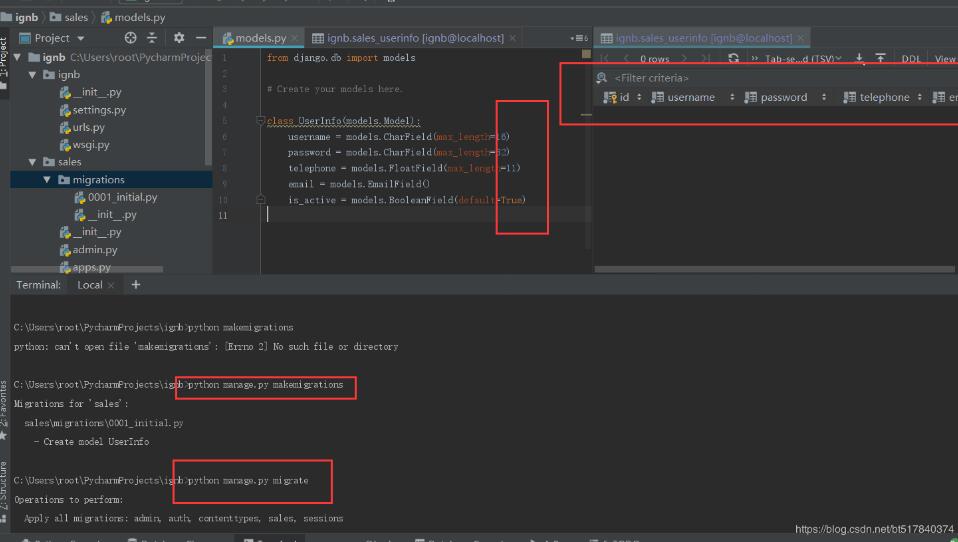
Task: Open 0001_initial.py migration file
Action: point(122,197)
